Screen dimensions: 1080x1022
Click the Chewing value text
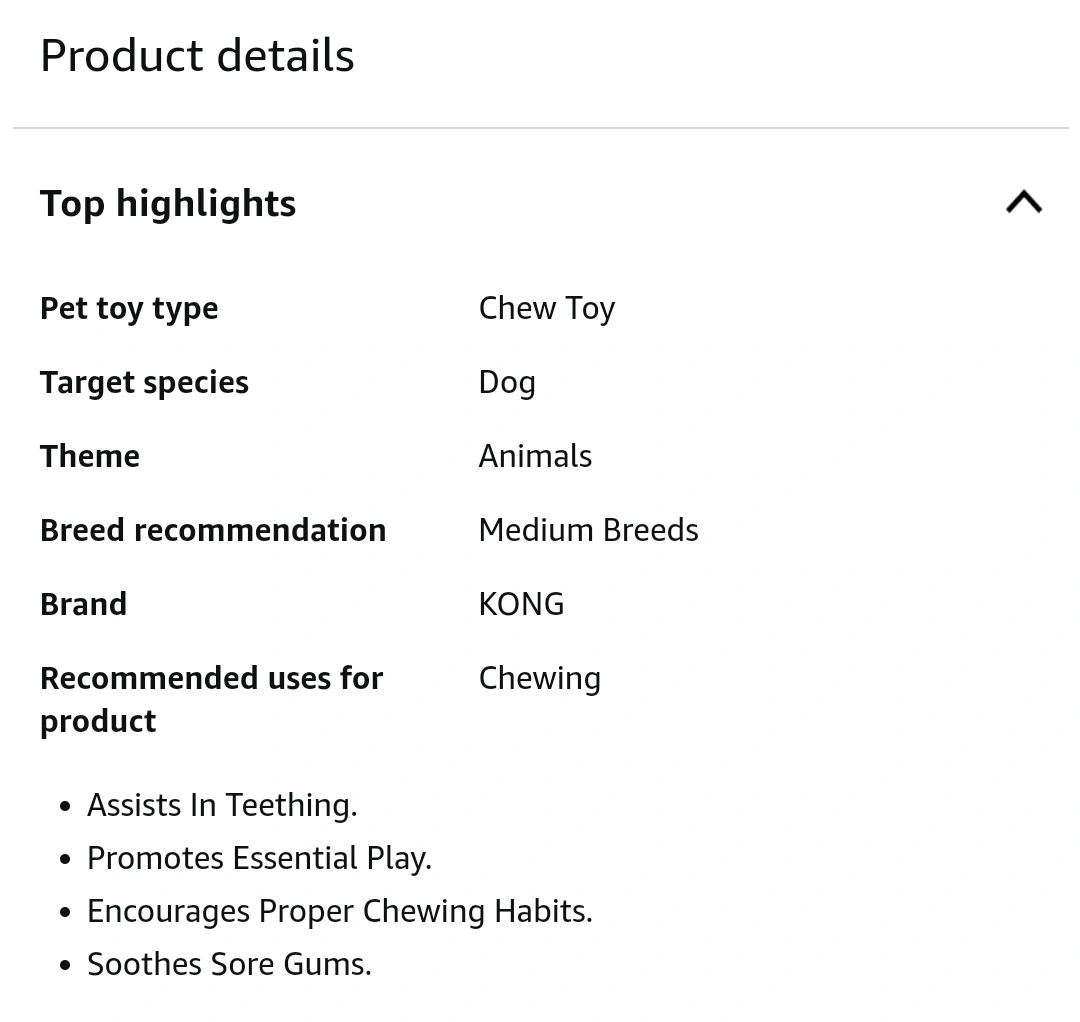[x=539, y=679]
